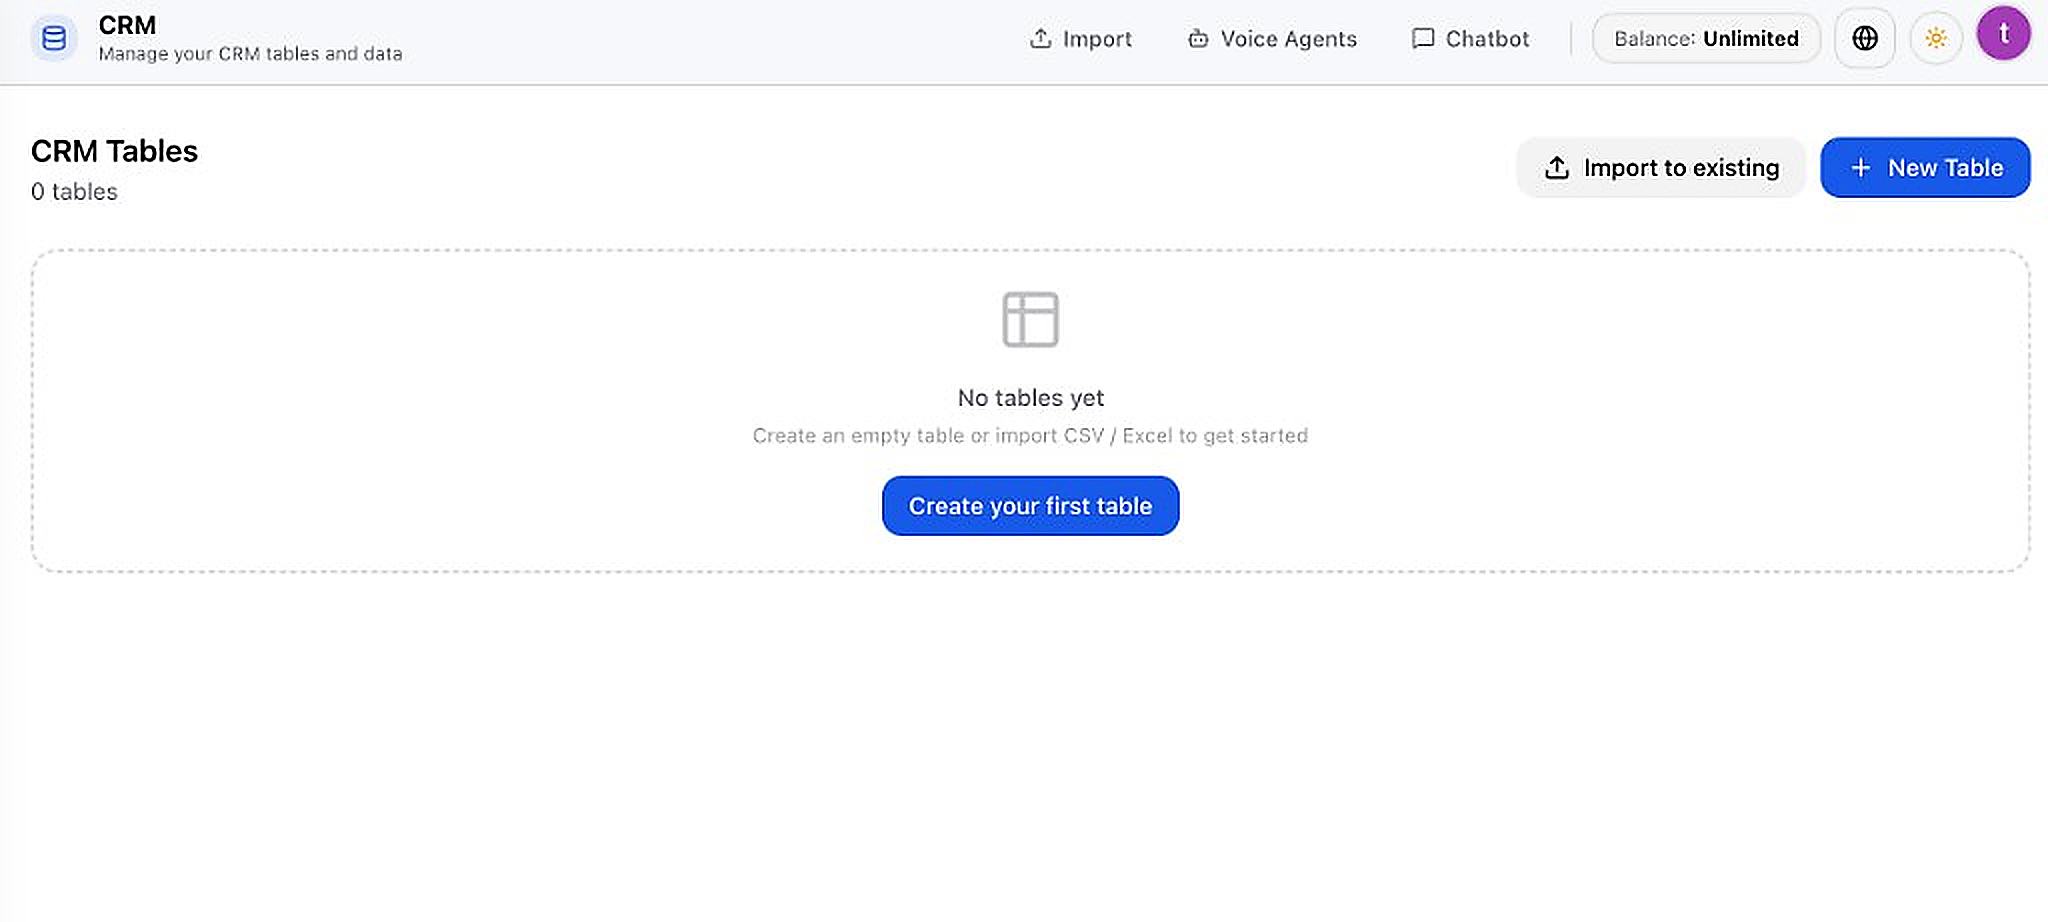
Task: Click the 'Create an empty table or import' hint
Action: point(1030,436)
